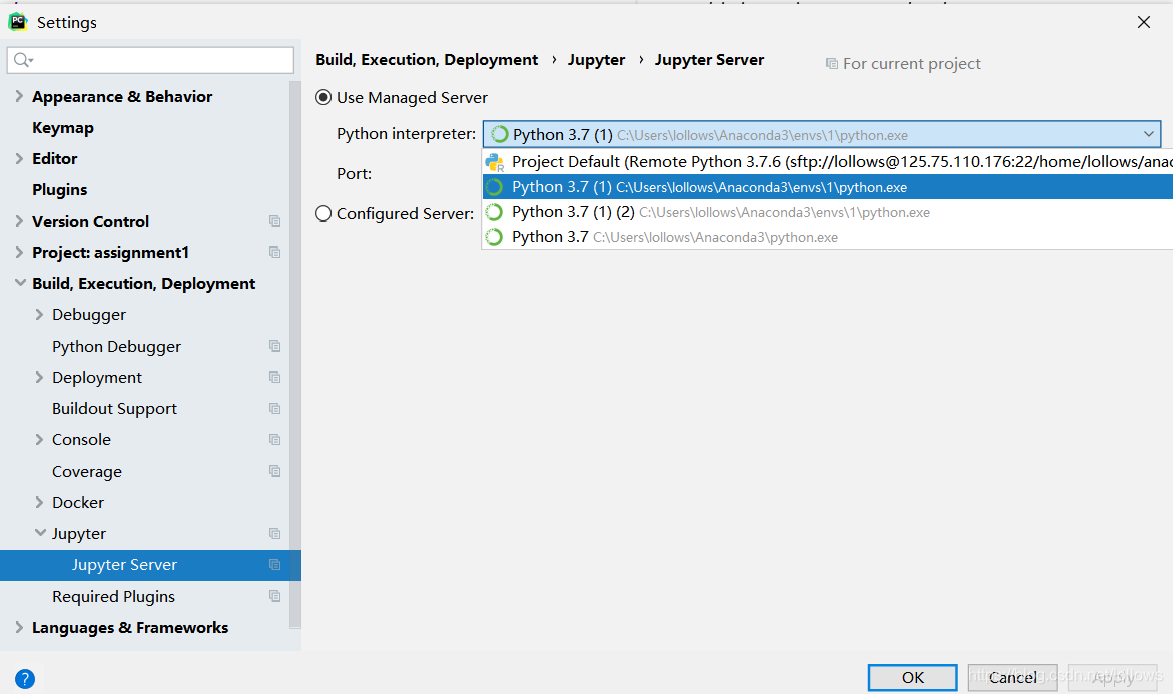The height and width of the screenshot is (694, 1173).
Task: Open the Python interpreter dropdown arrow
Action: coord(1148,134)
